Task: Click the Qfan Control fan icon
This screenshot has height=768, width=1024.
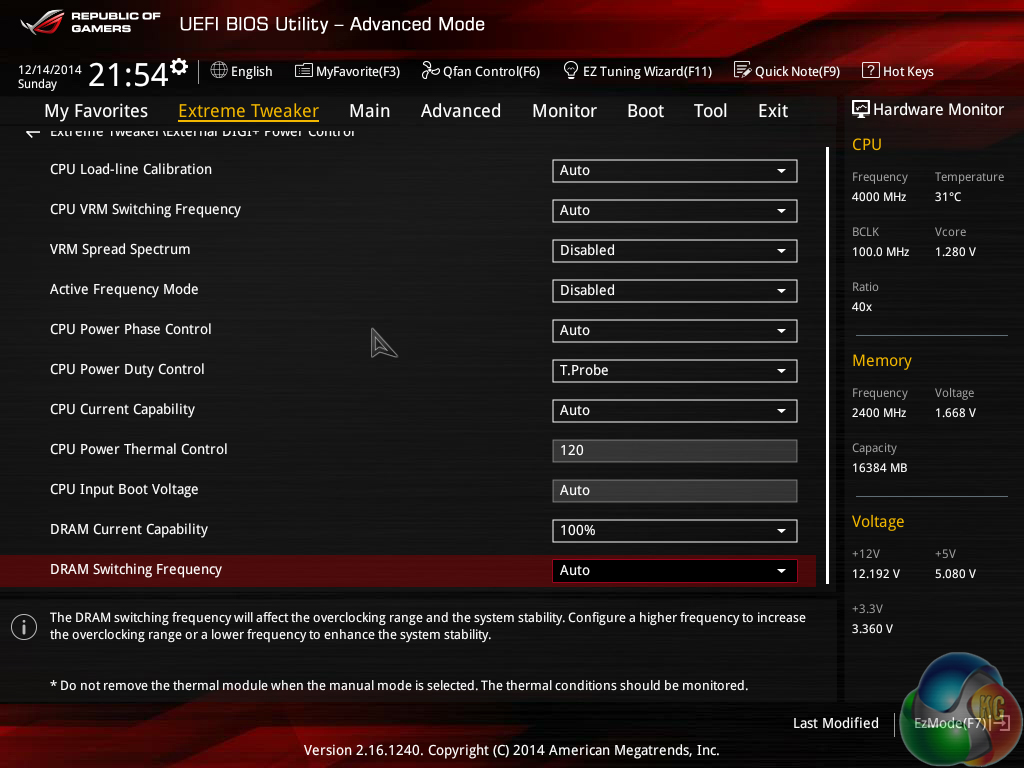Action: pos(430,70)
